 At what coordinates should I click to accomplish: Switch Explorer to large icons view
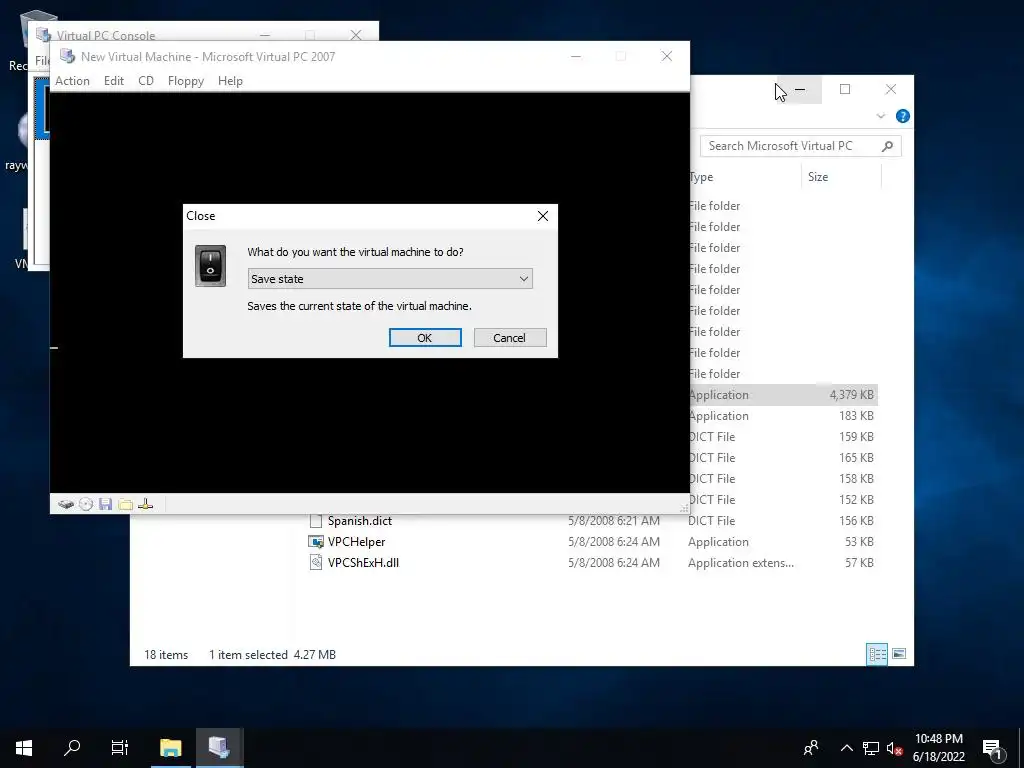(899, 654)
